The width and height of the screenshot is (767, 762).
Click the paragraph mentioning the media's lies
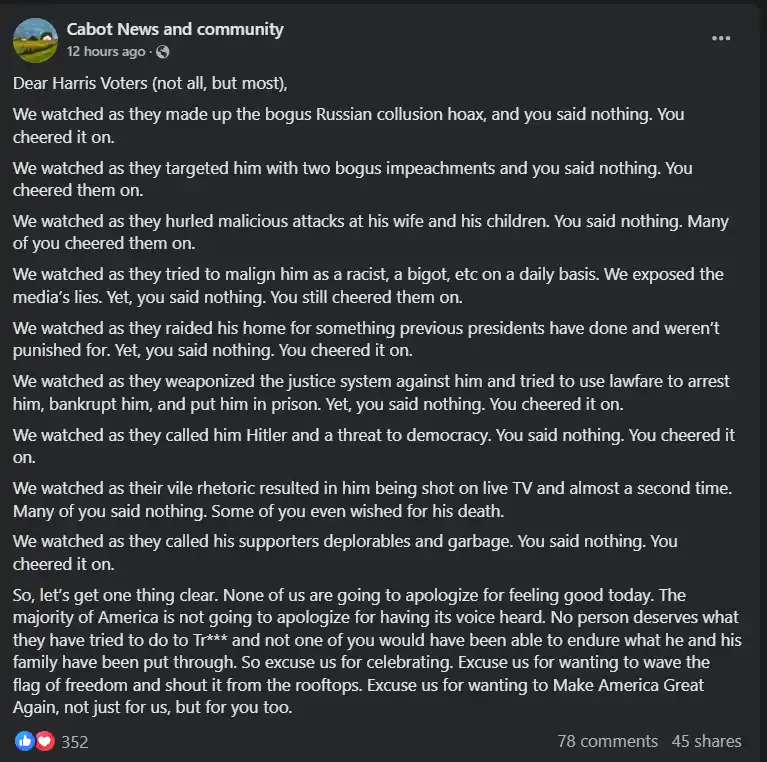point(368,286)
